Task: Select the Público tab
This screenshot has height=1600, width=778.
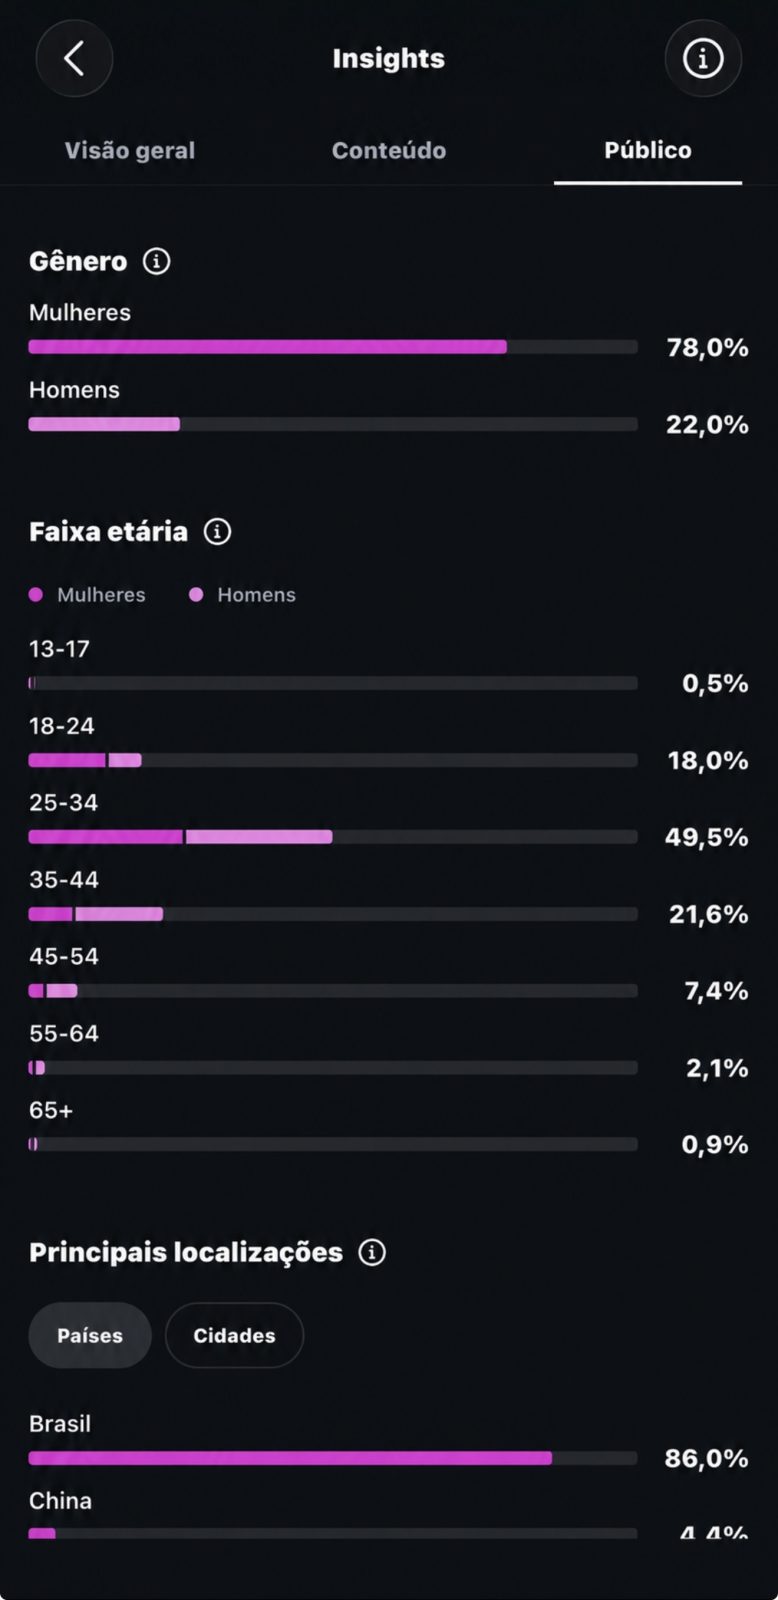Action: [x=648, y=150]
